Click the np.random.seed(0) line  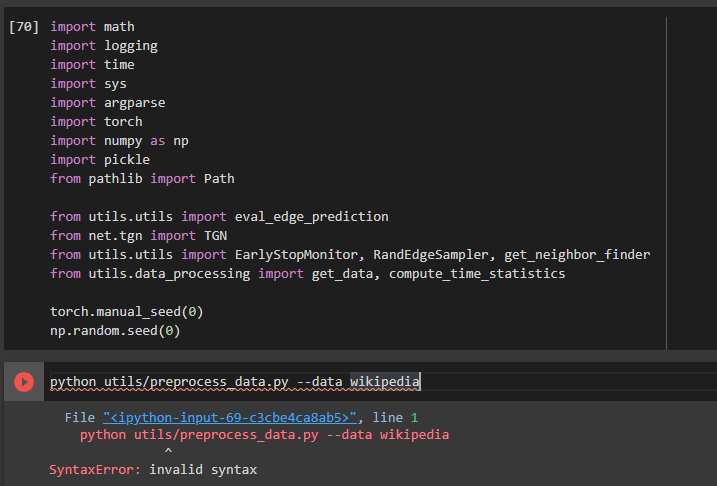point(115,331)
